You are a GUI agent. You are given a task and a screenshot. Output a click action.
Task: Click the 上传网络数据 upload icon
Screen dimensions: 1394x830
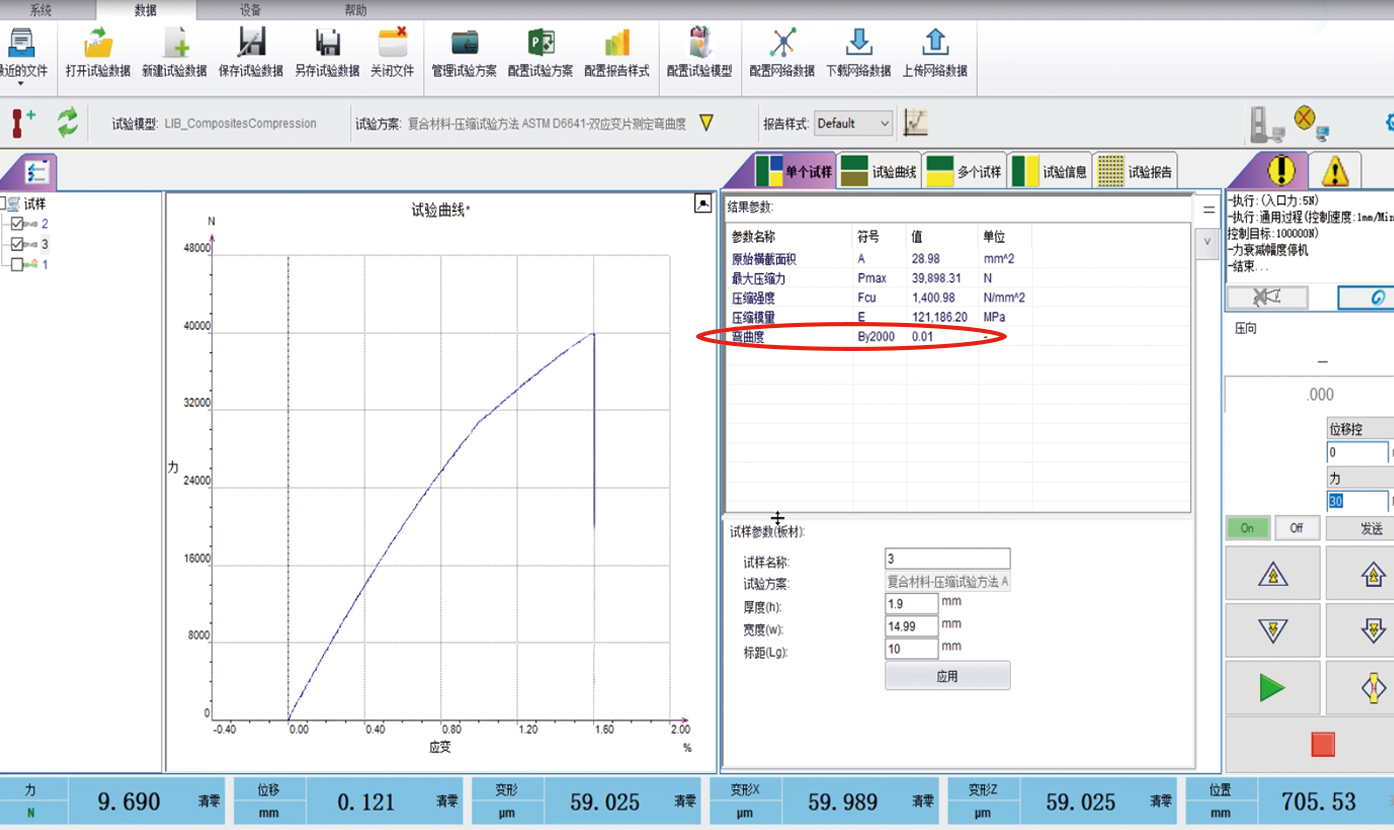pyautogui.click(x=934, y=44)
